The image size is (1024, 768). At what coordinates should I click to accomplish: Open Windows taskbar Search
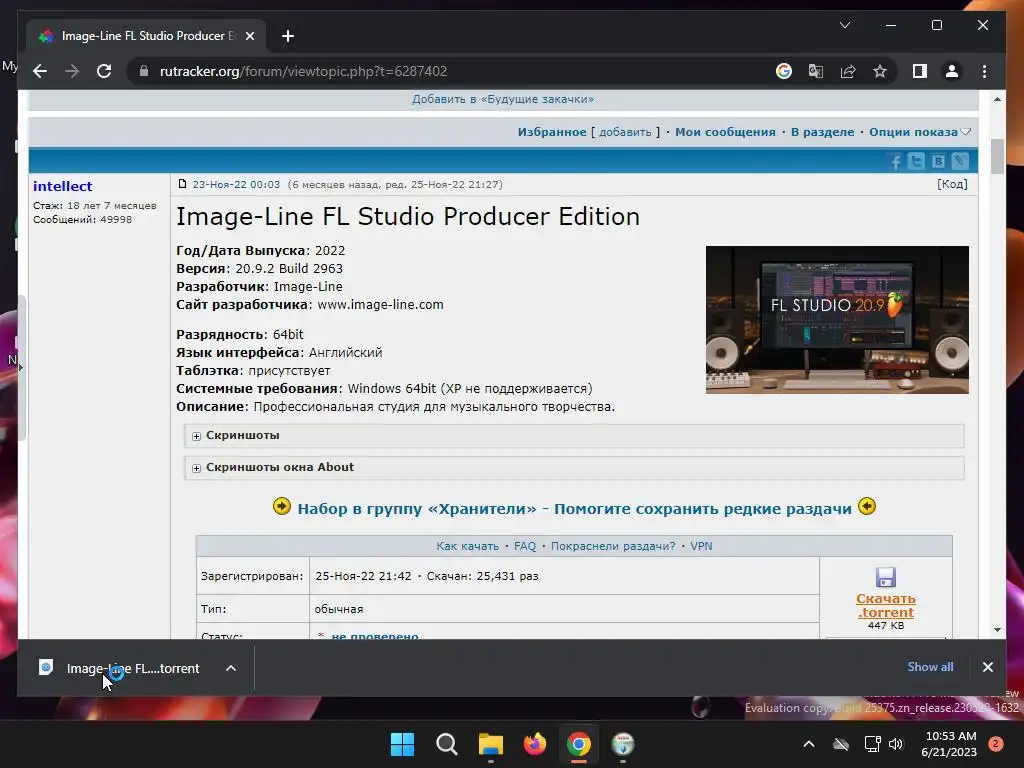(x=447, y=744)
